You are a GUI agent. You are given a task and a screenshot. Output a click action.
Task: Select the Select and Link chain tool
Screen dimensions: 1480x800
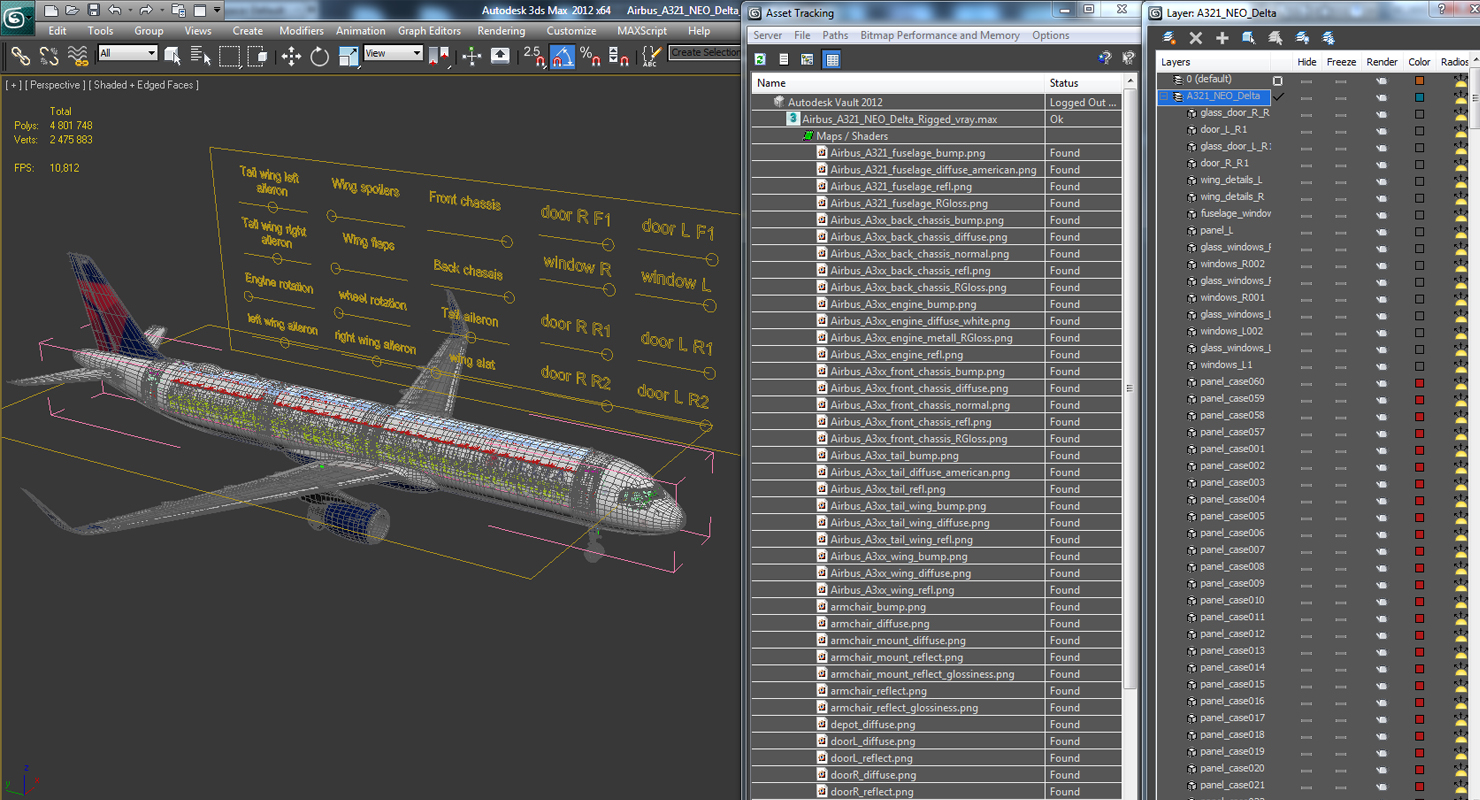click(20, 56)
